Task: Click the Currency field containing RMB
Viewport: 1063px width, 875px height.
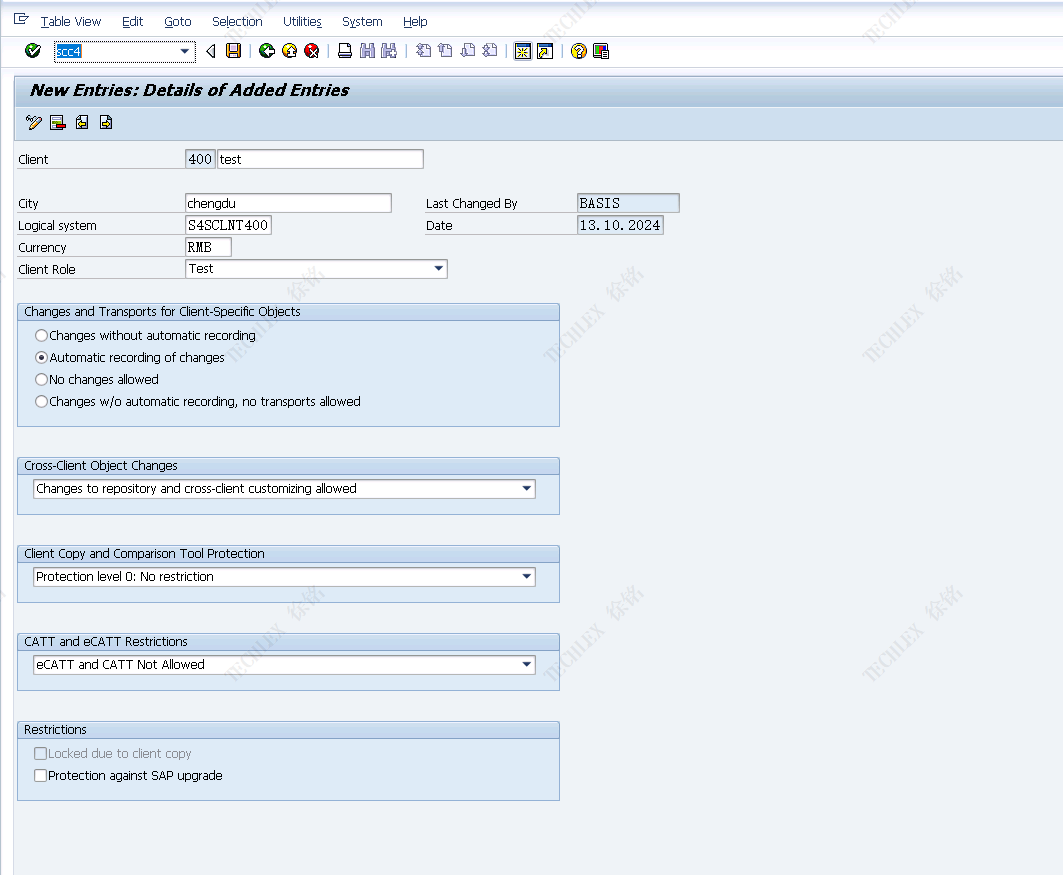Action: (x=208, y=247)
